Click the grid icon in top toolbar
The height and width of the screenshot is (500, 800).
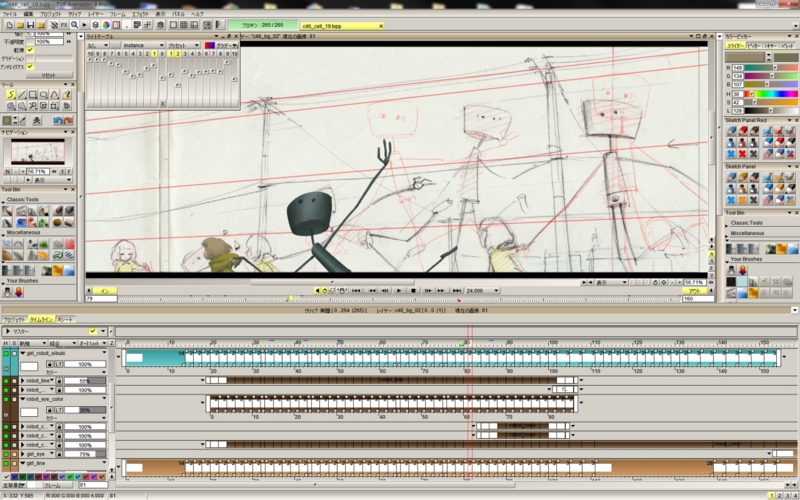[184, 25]
